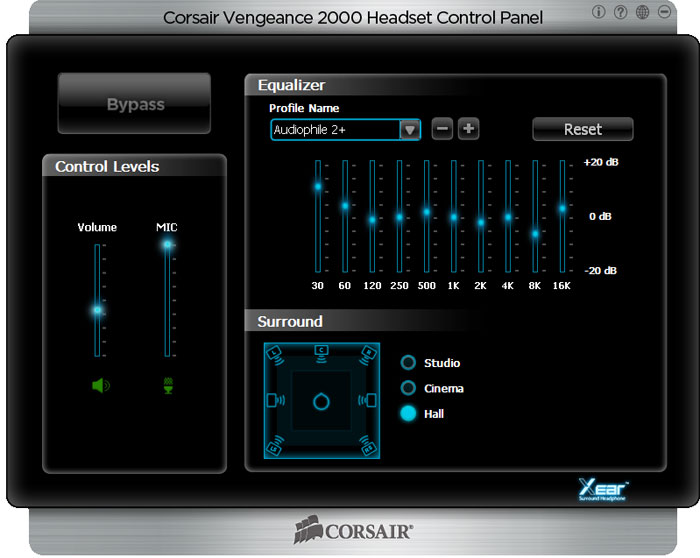Click the 16K equalizer slider knob
This screenshot has height=558, width=700.
point(562,208)
